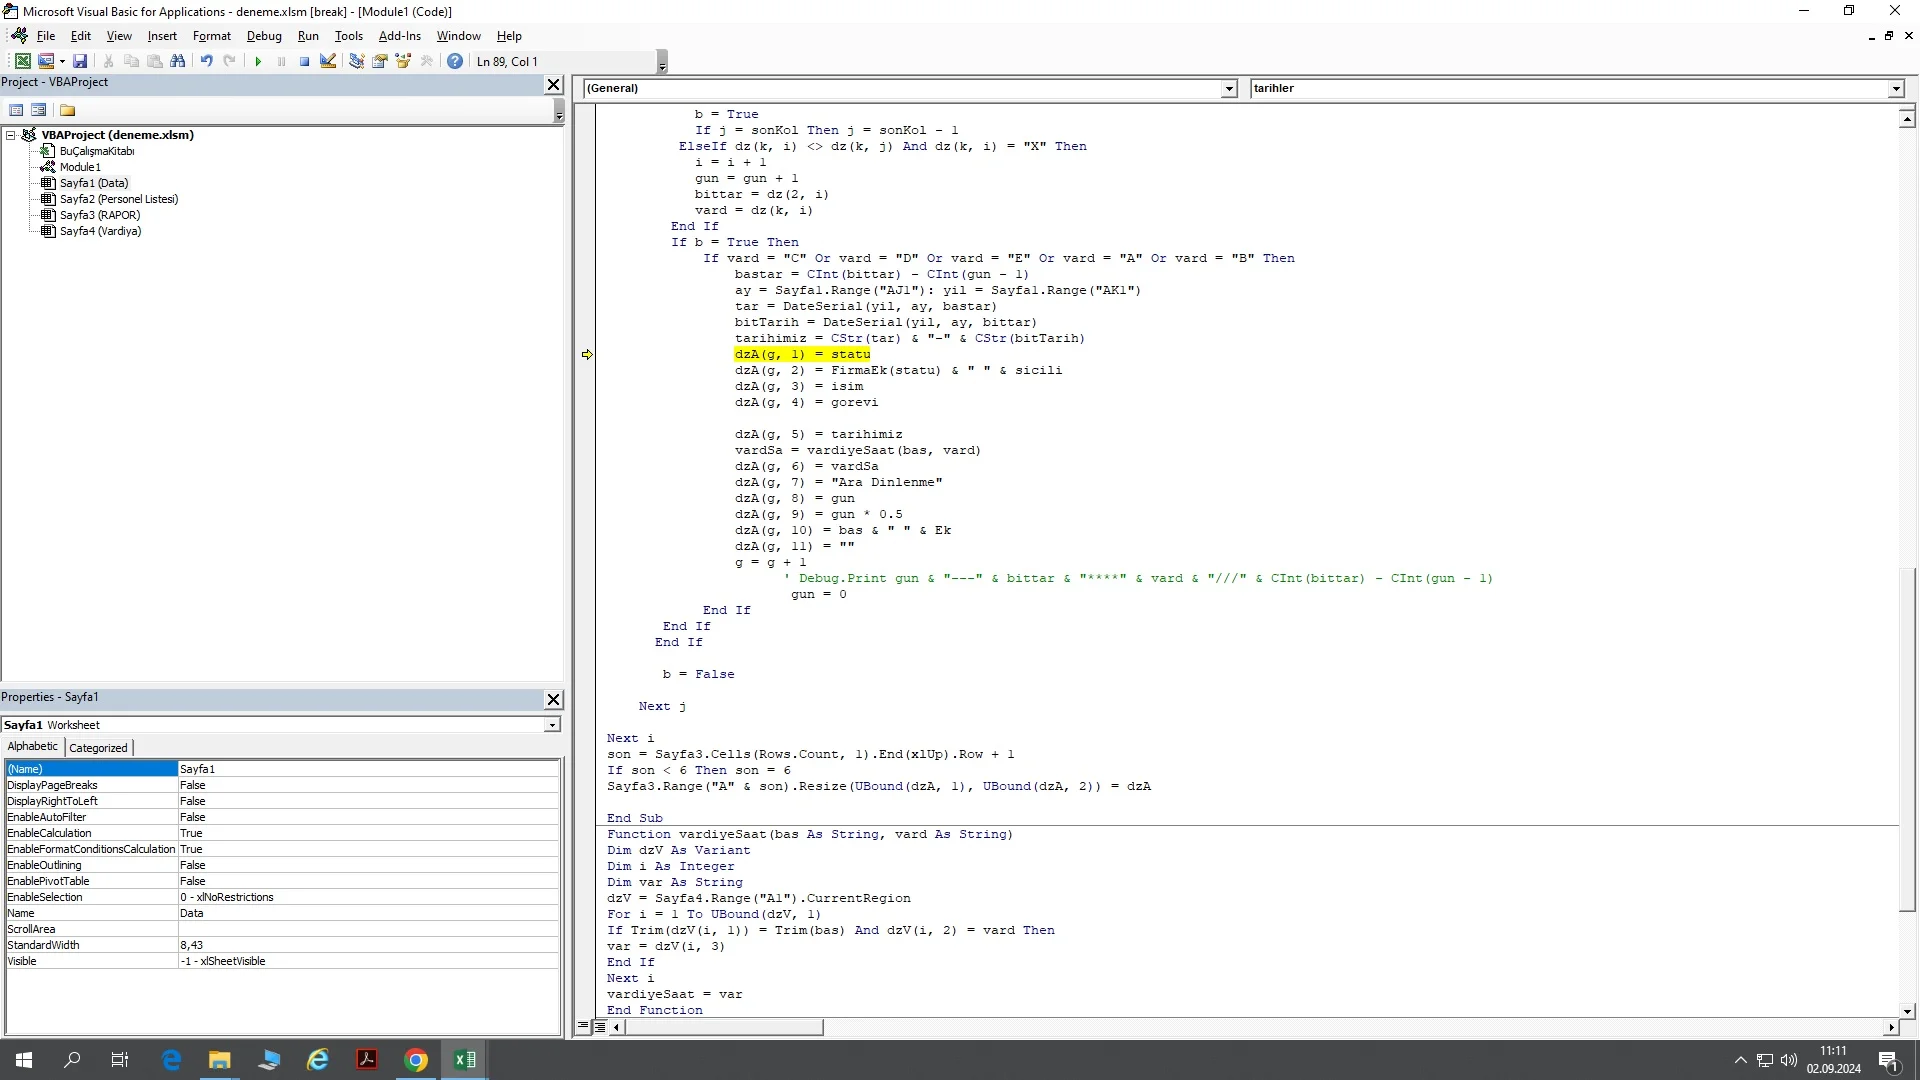The width and height of the screenshot is (1920, 1080).
Task: Click the Copy icon in the toolbar
Action: (131, 61)
